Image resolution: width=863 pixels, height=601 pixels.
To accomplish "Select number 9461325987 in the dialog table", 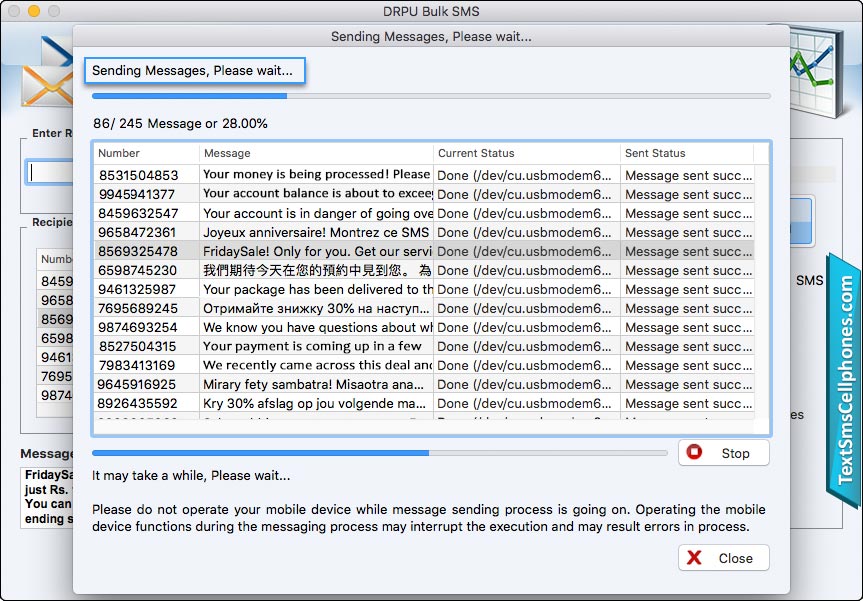I will tap(136, 289).
